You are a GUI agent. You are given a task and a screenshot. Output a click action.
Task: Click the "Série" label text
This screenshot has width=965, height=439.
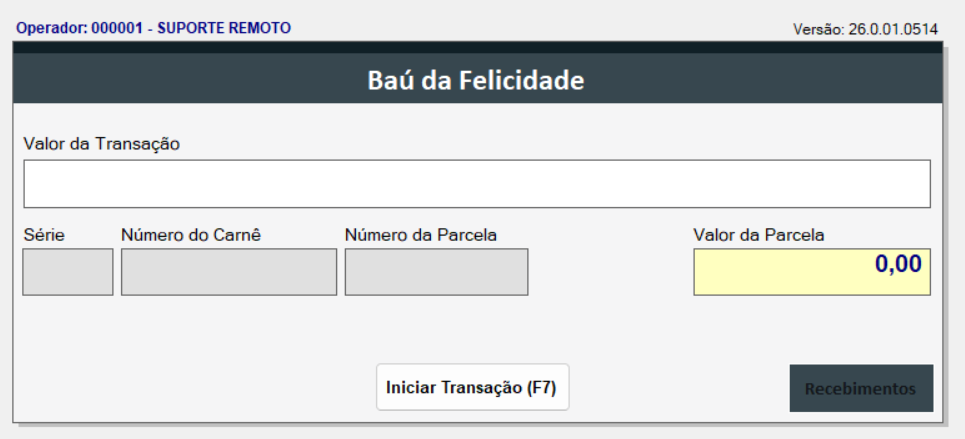pyautogui.click(x=42, y=235)
